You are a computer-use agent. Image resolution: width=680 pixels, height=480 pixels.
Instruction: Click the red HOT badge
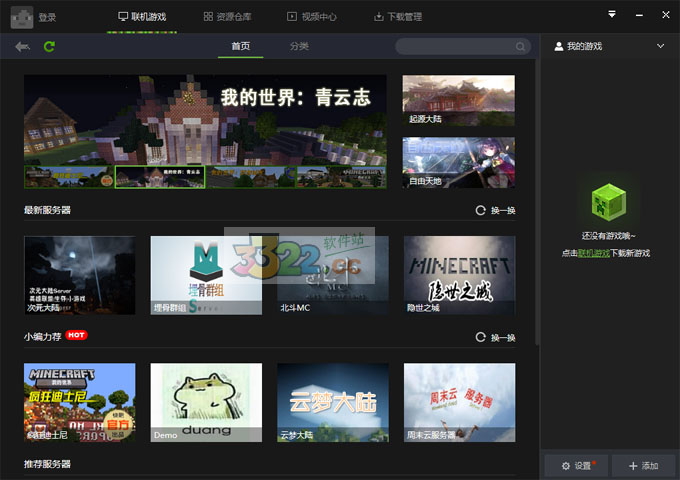coord(76,335)
